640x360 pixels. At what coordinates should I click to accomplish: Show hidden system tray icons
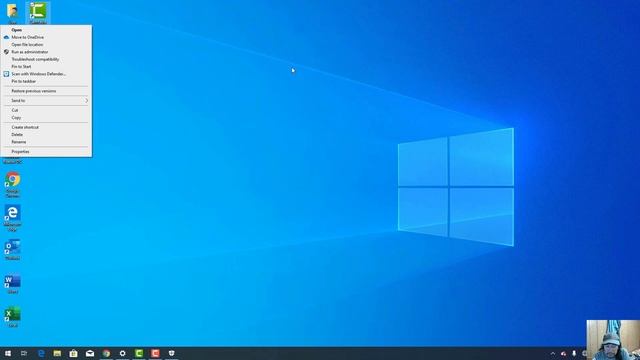553,353
